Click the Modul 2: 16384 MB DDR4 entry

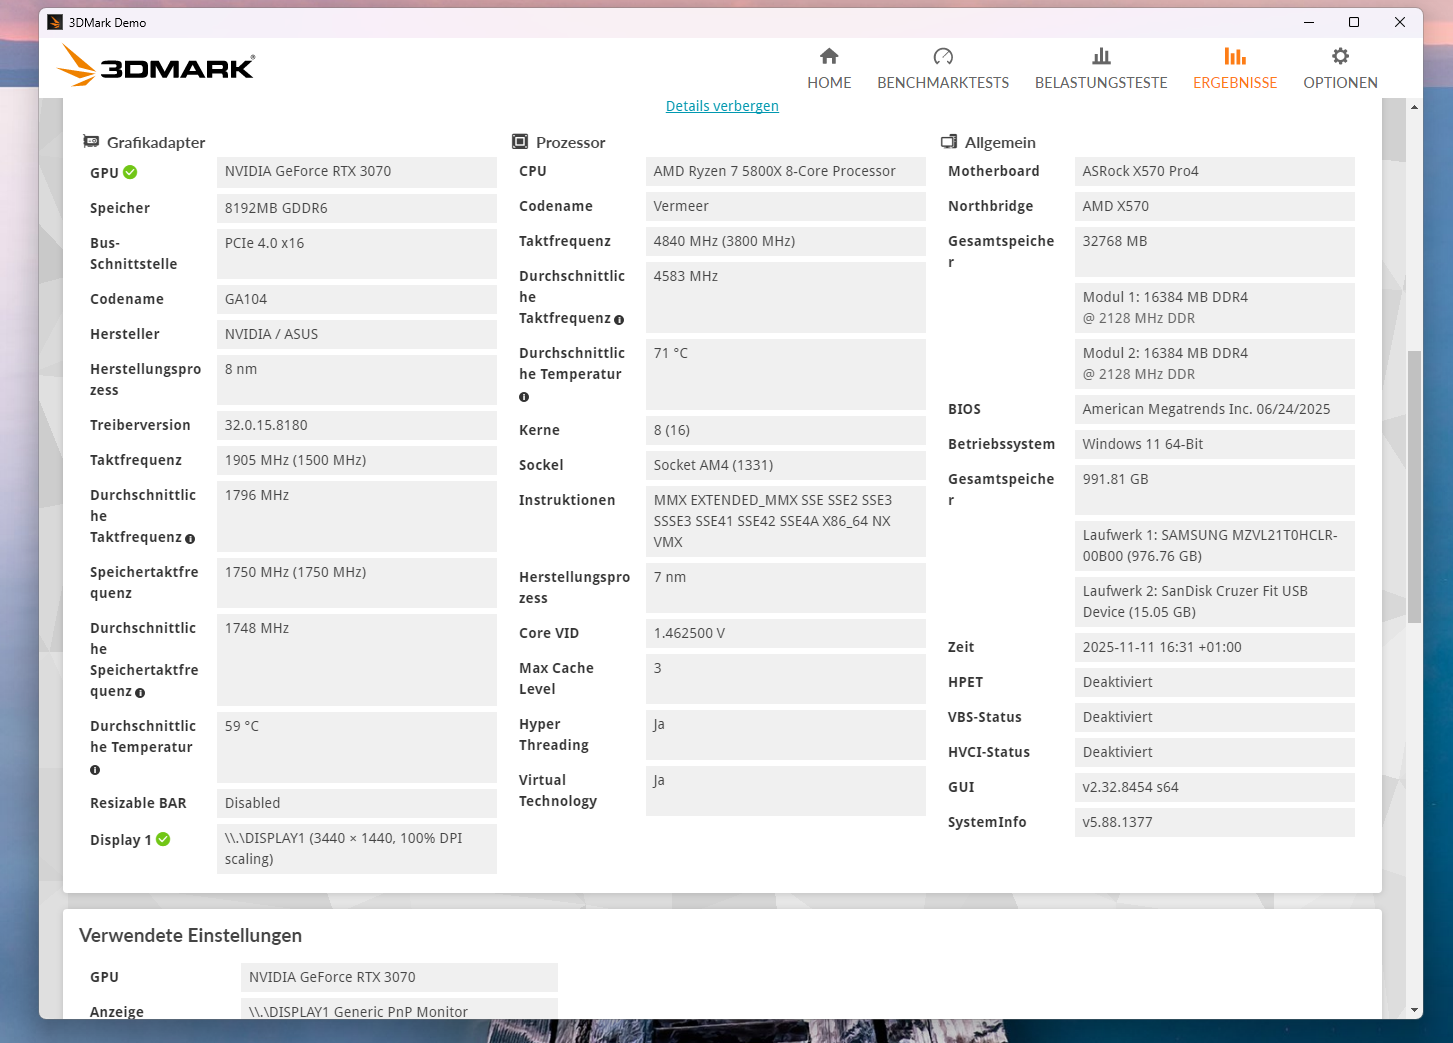pos(1215,364)
